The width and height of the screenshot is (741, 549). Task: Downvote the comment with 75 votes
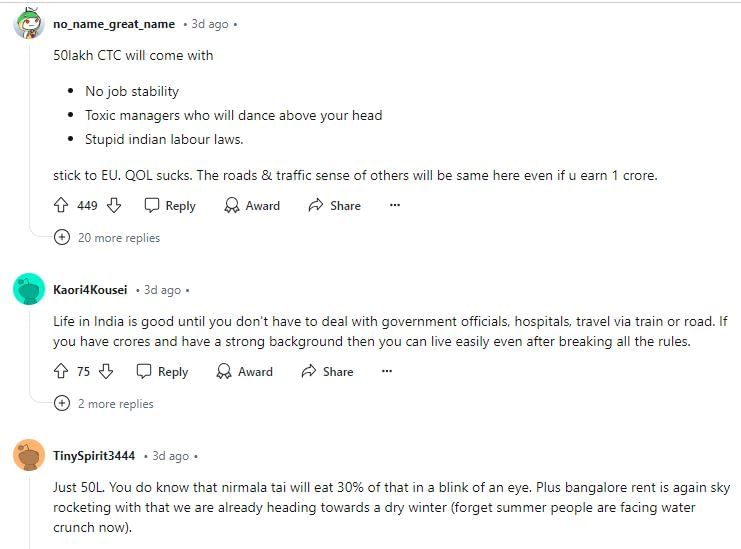[x=106, y=371]
